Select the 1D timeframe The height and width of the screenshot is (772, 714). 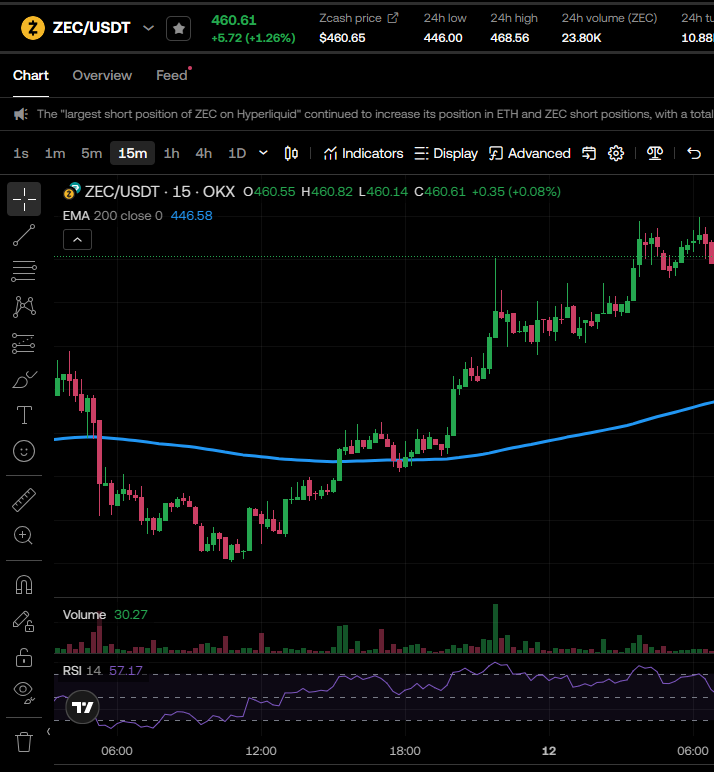tap(237, 153)
